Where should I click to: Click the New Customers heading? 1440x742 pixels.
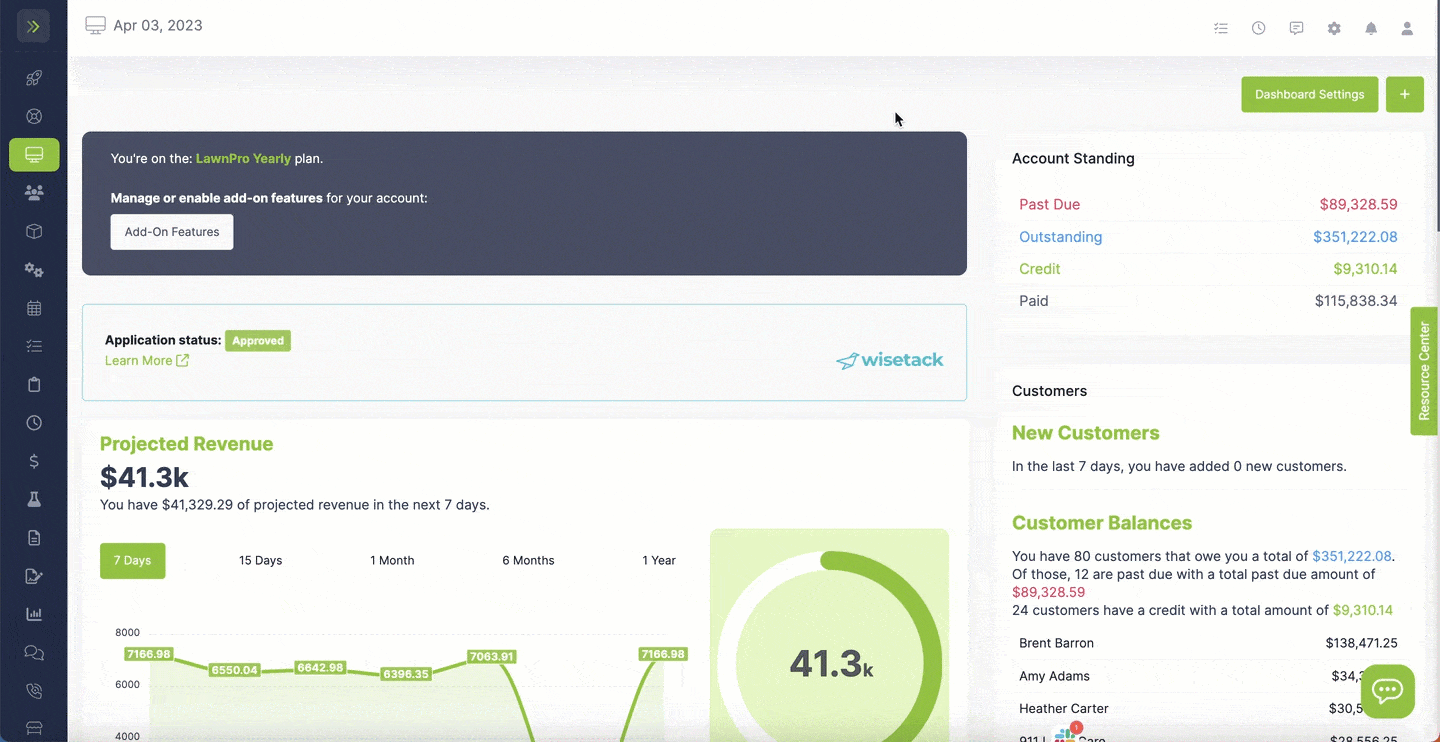(x=1086, y=433)
